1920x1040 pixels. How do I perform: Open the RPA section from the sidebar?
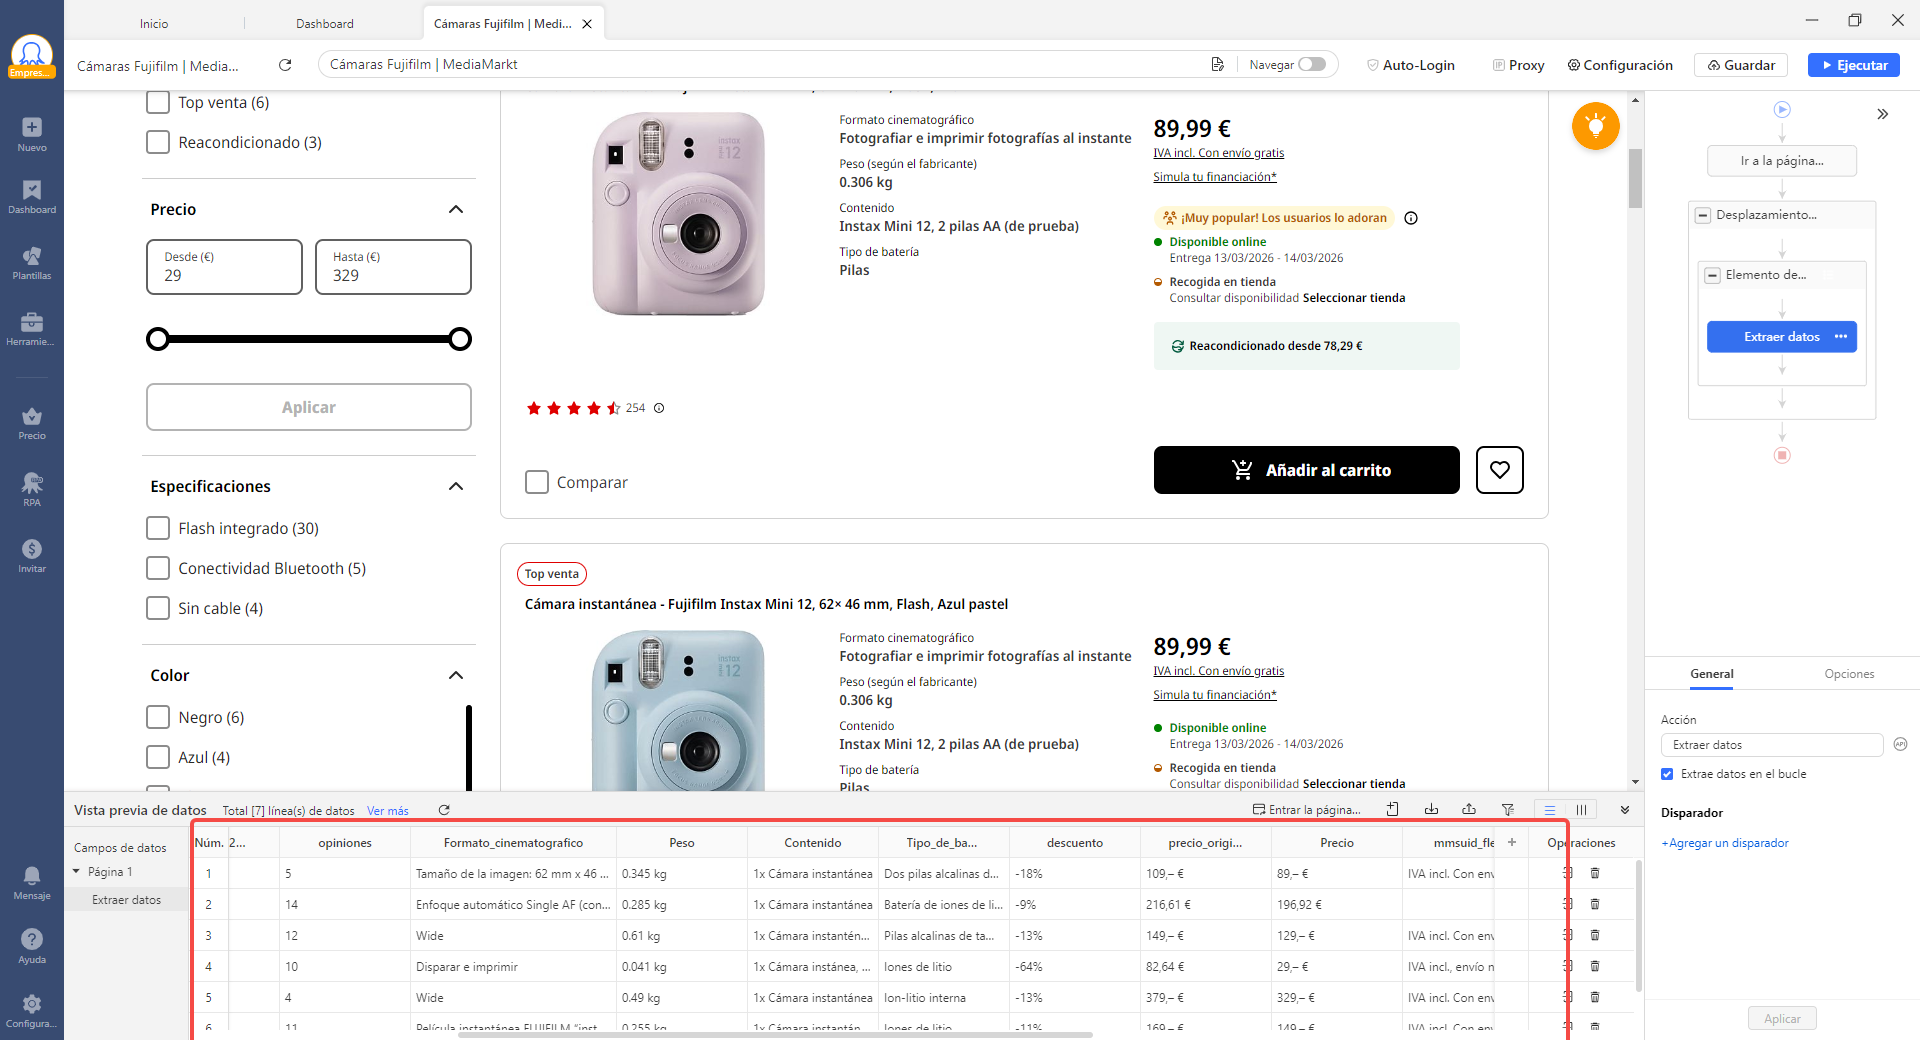pyautogui.click(x=32, y=489)
